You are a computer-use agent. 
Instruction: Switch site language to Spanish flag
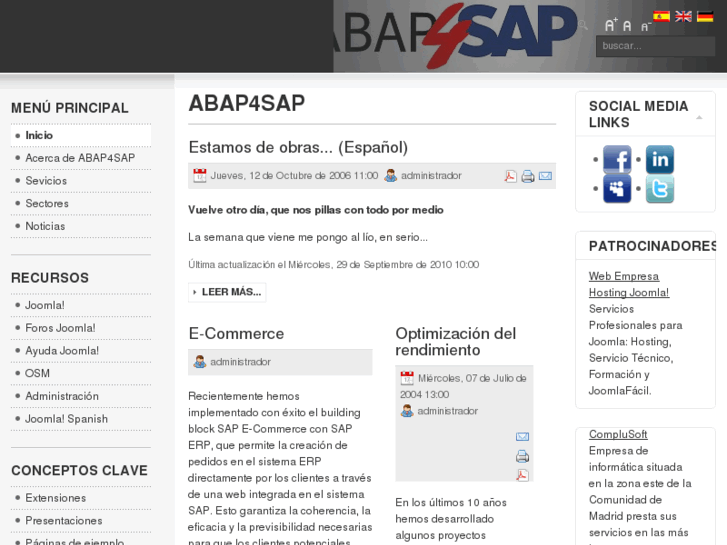tap(661, 17)
